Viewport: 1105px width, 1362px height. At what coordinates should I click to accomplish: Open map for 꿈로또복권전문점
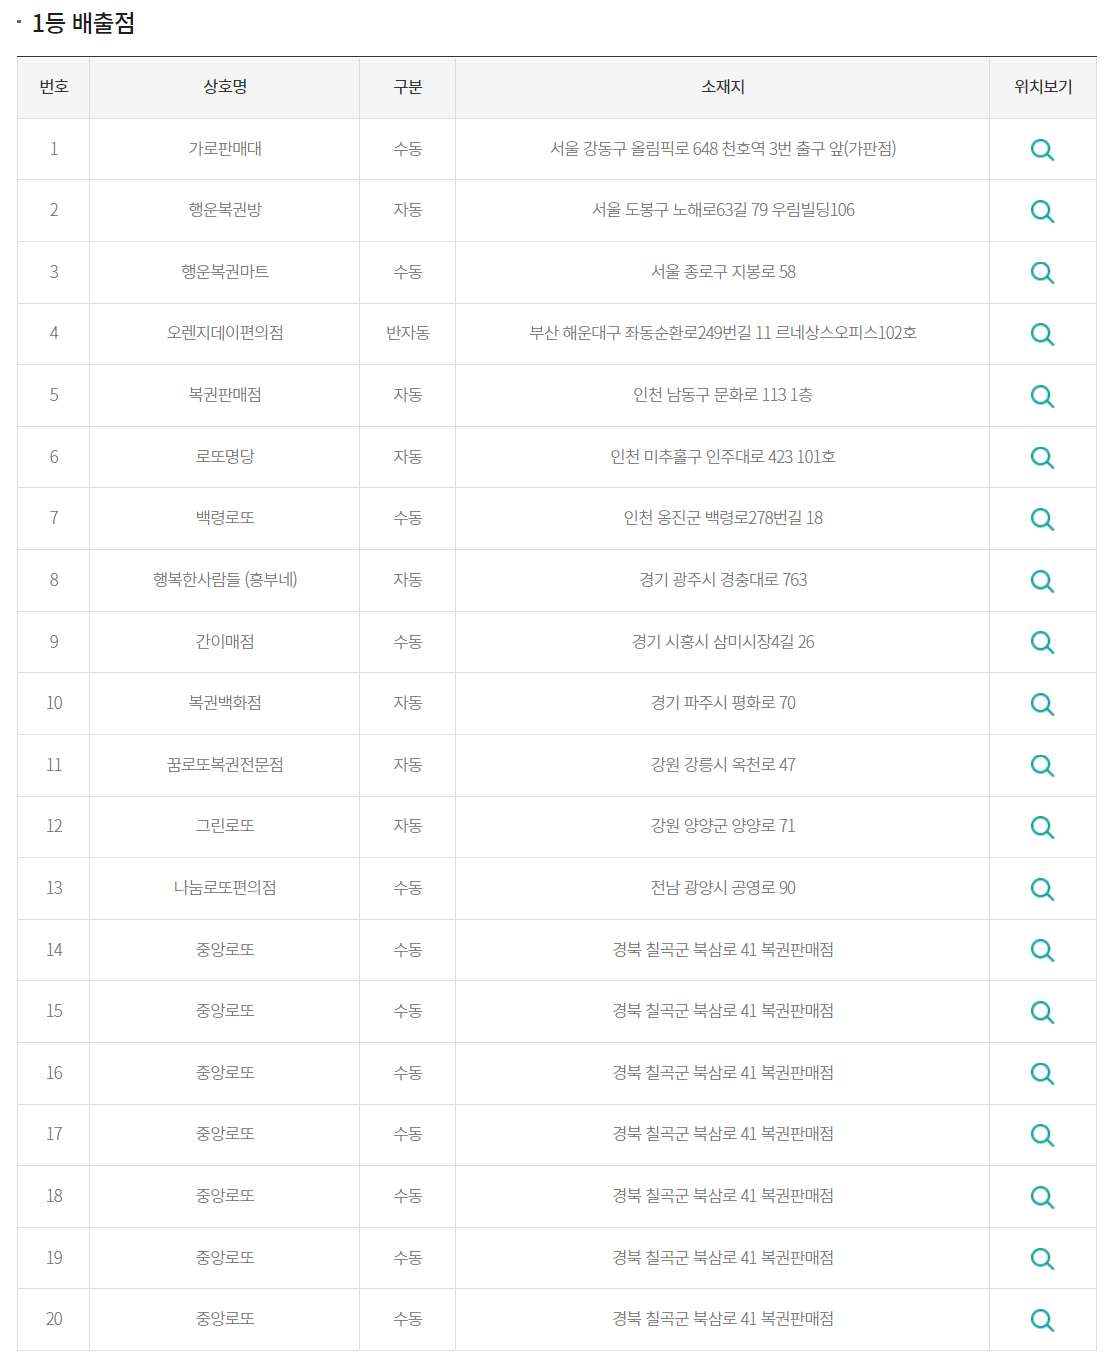point(1043,765)
